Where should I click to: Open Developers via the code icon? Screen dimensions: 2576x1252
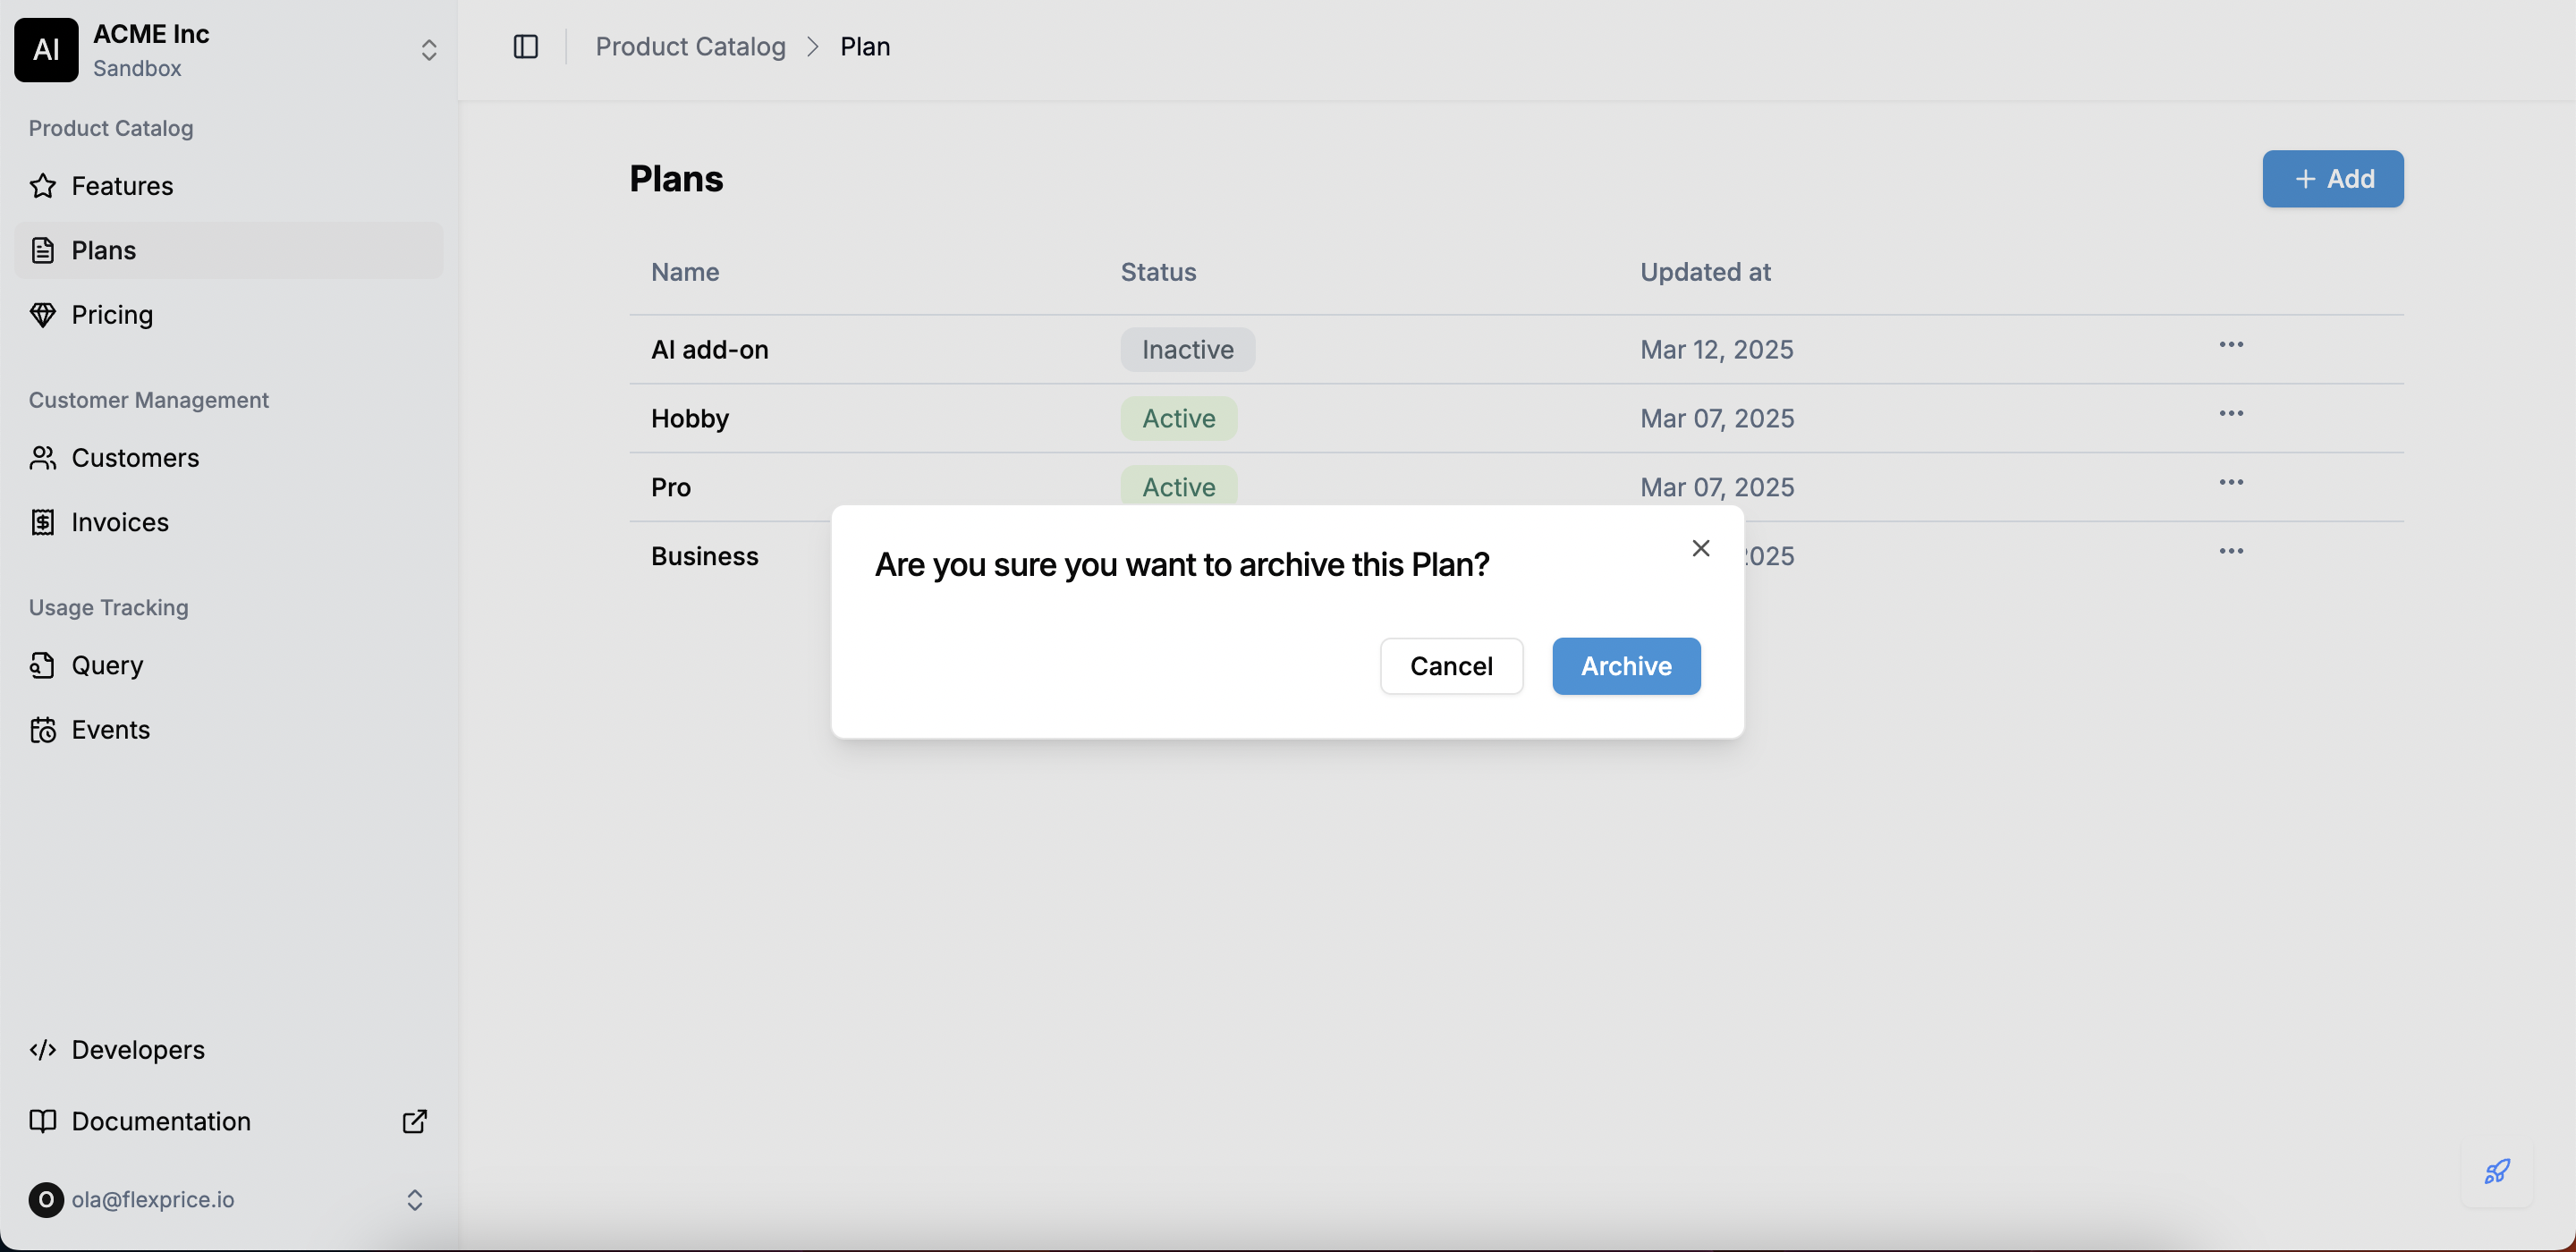point(43,1049)
